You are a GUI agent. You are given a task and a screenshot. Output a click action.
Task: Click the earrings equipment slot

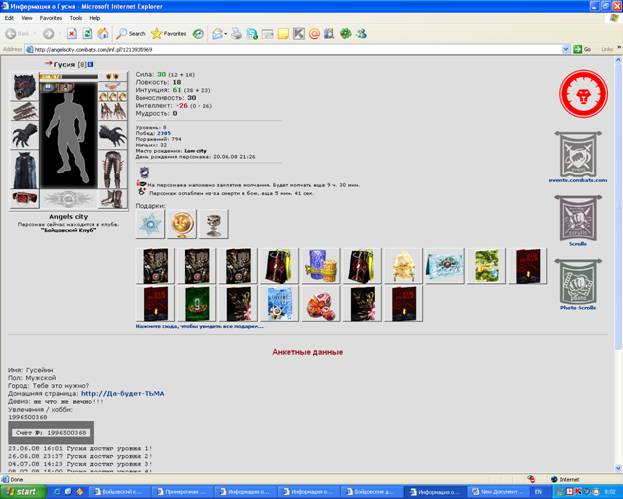(113, 76)
